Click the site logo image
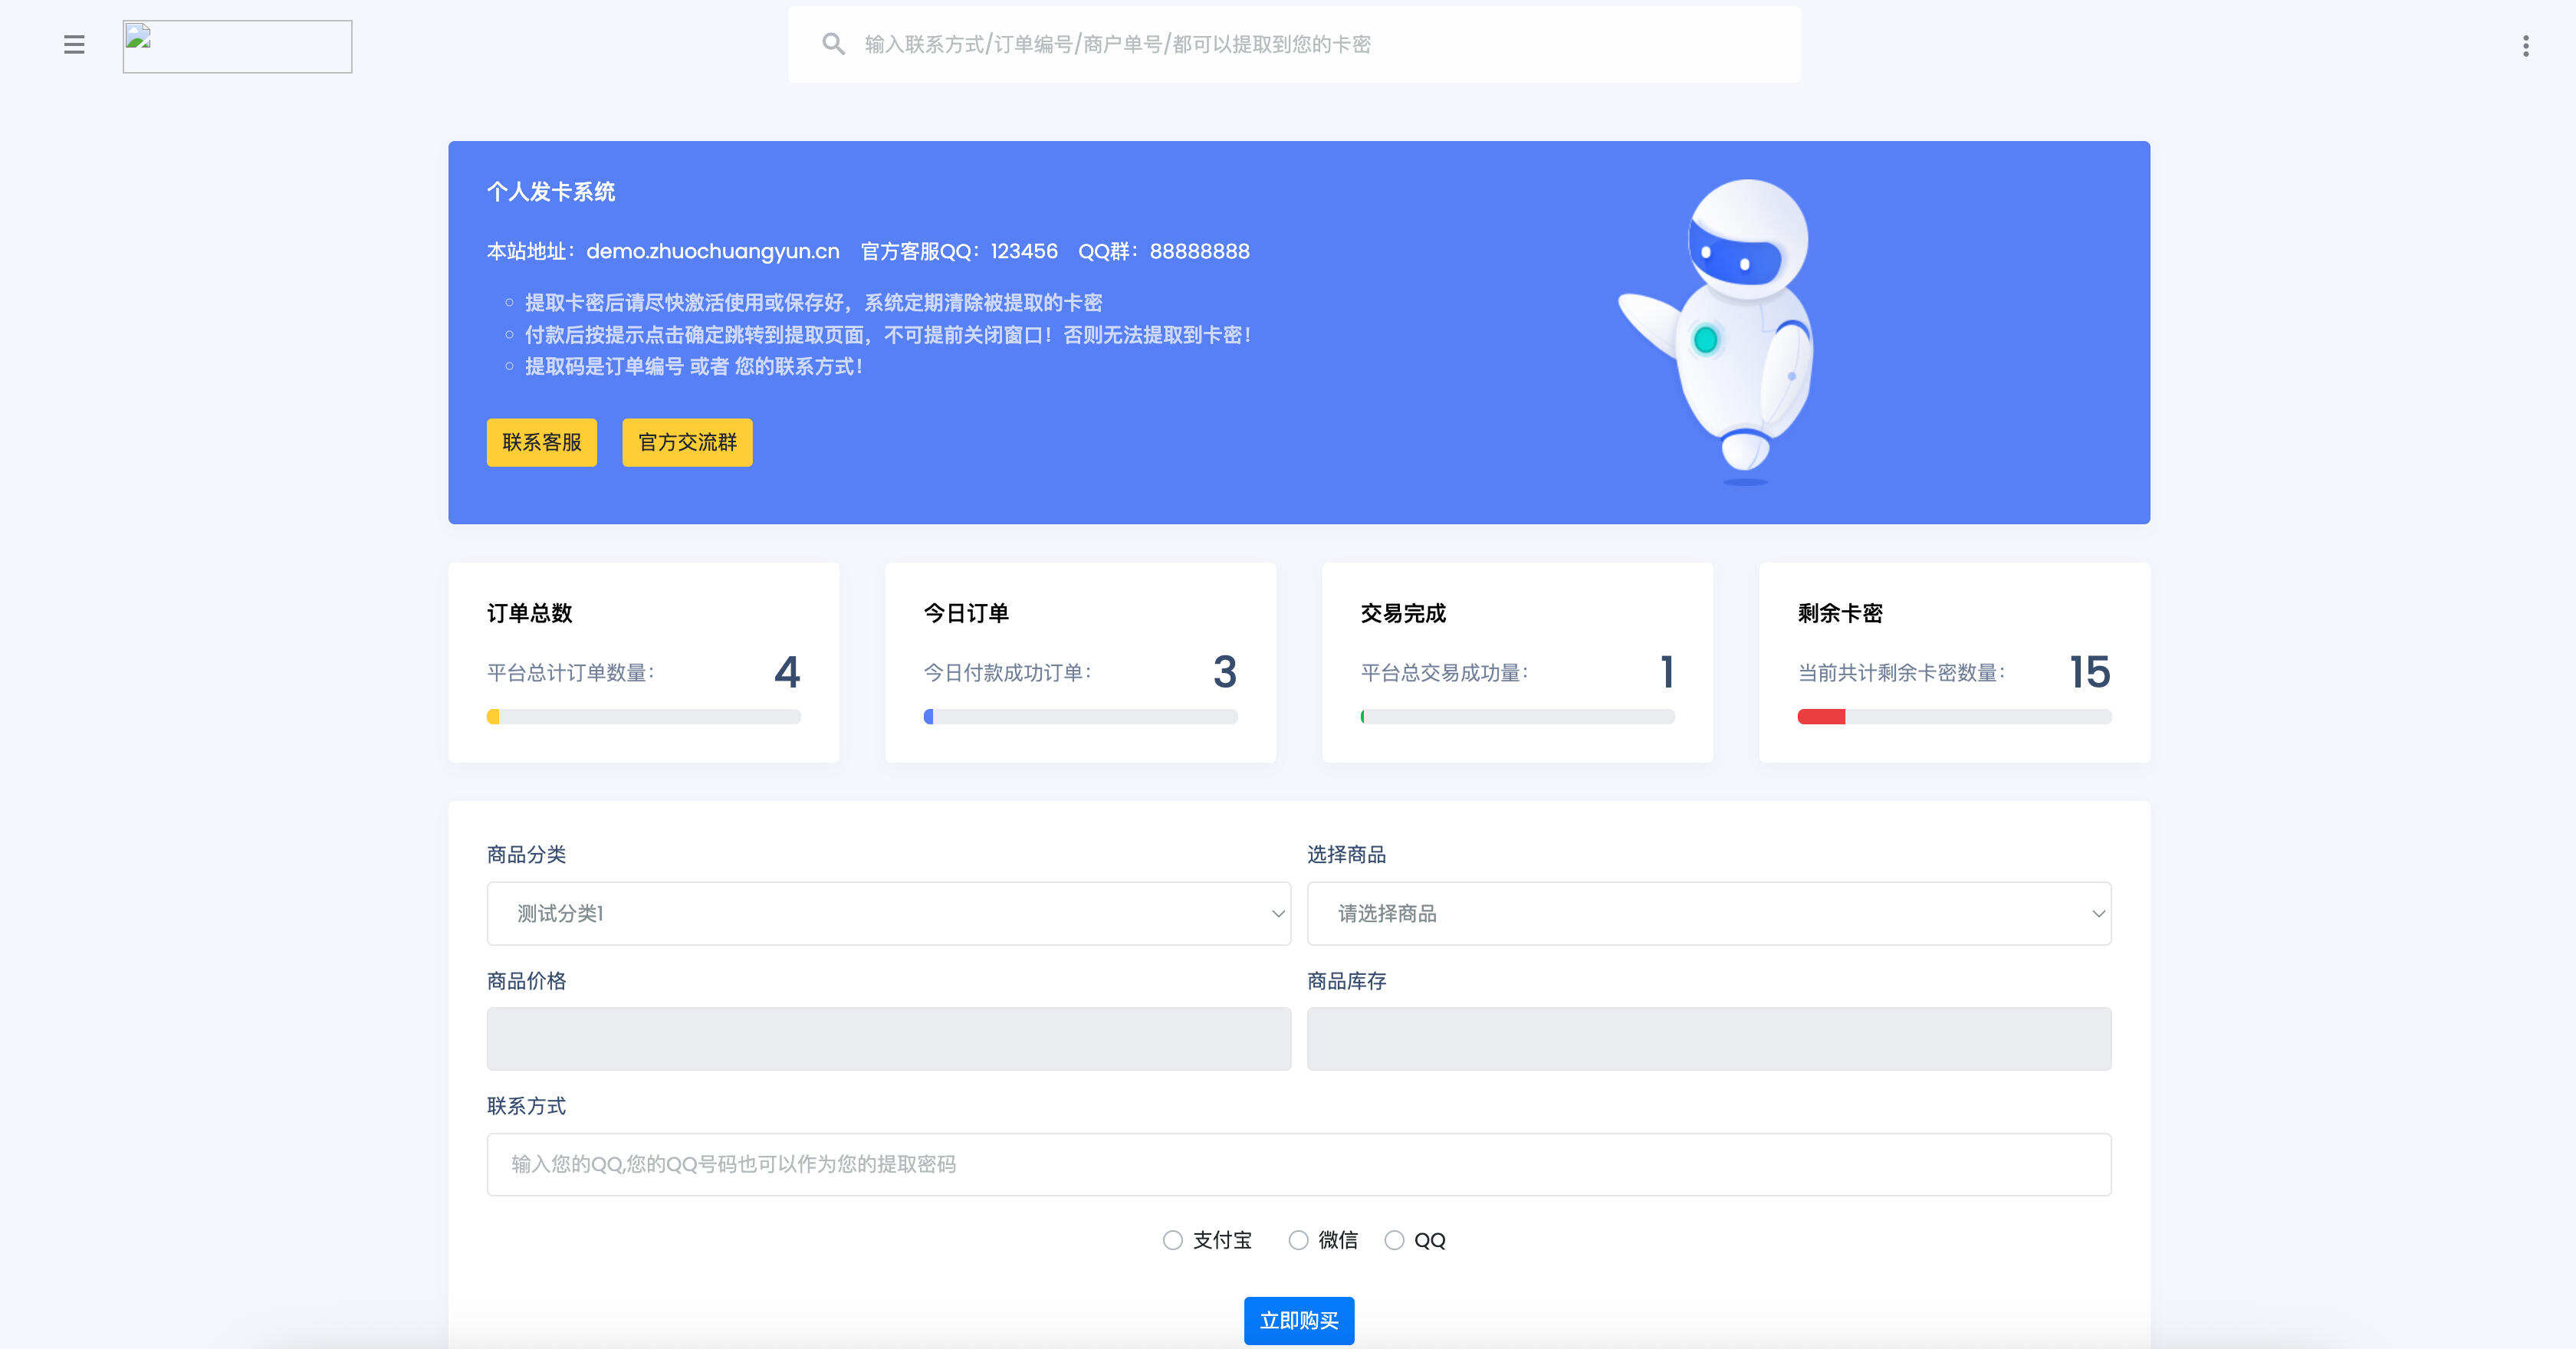 236,45
